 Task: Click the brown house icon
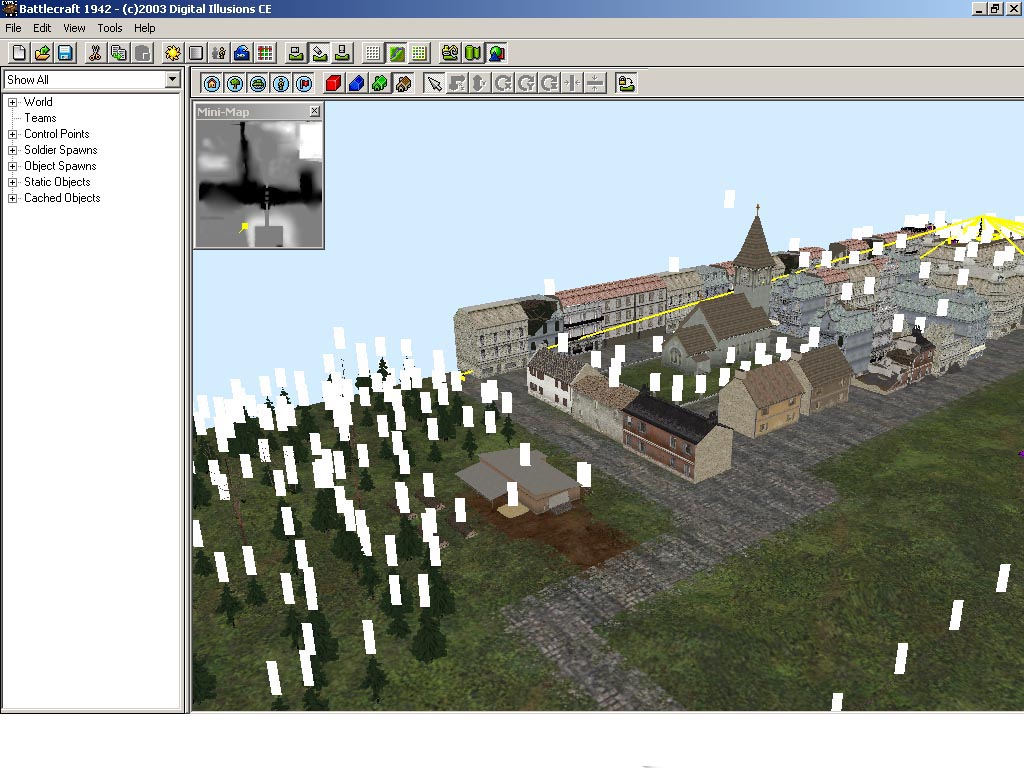pos(404,84)
